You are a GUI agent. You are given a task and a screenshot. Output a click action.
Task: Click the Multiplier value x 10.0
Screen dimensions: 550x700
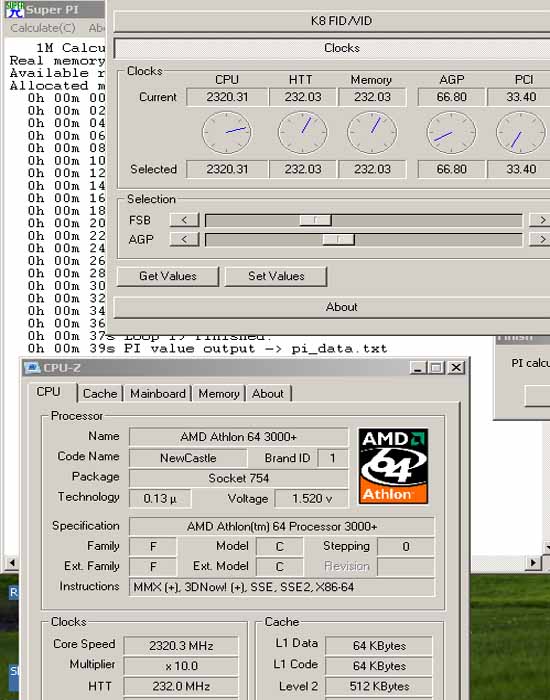(x=181, y=666)
